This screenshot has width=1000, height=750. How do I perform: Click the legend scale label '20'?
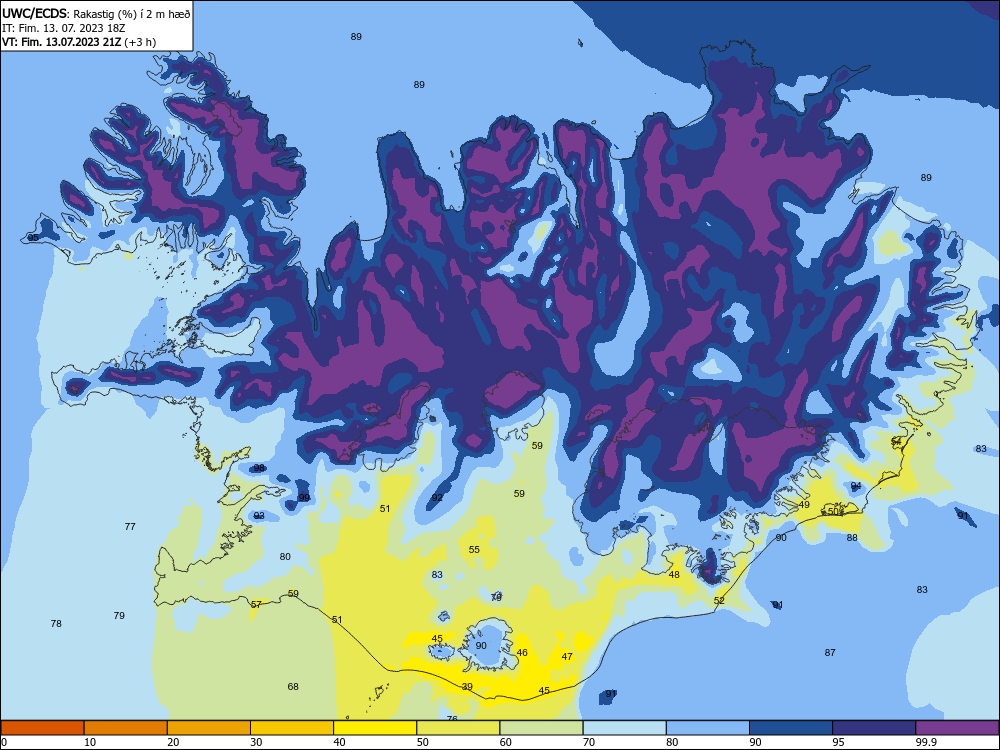(173, 742)
